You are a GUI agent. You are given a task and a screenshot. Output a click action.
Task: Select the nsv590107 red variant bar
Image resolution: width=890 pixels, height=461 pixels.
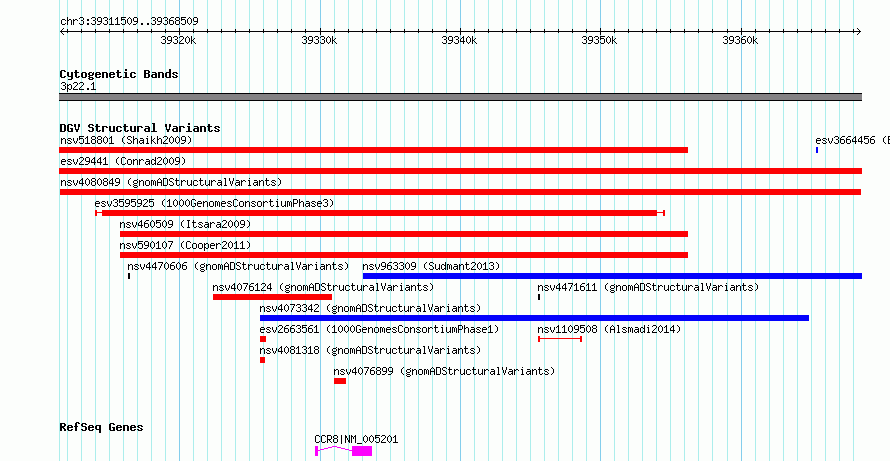point(404,255)
